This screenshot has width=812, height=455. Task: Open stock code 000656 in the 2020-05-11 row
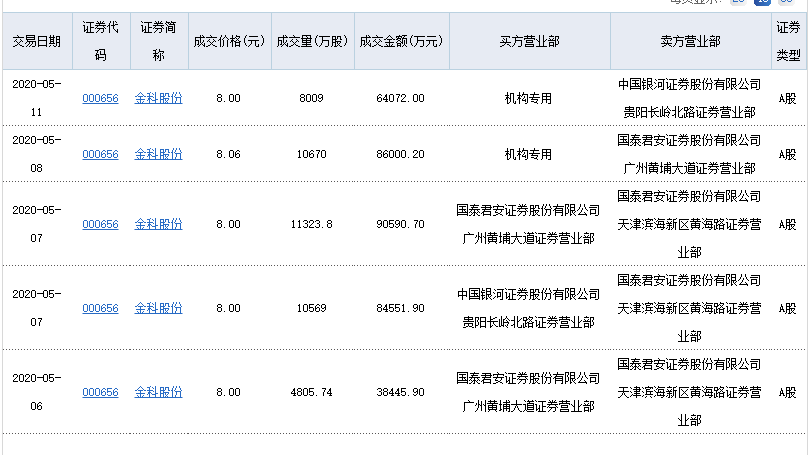100,98
